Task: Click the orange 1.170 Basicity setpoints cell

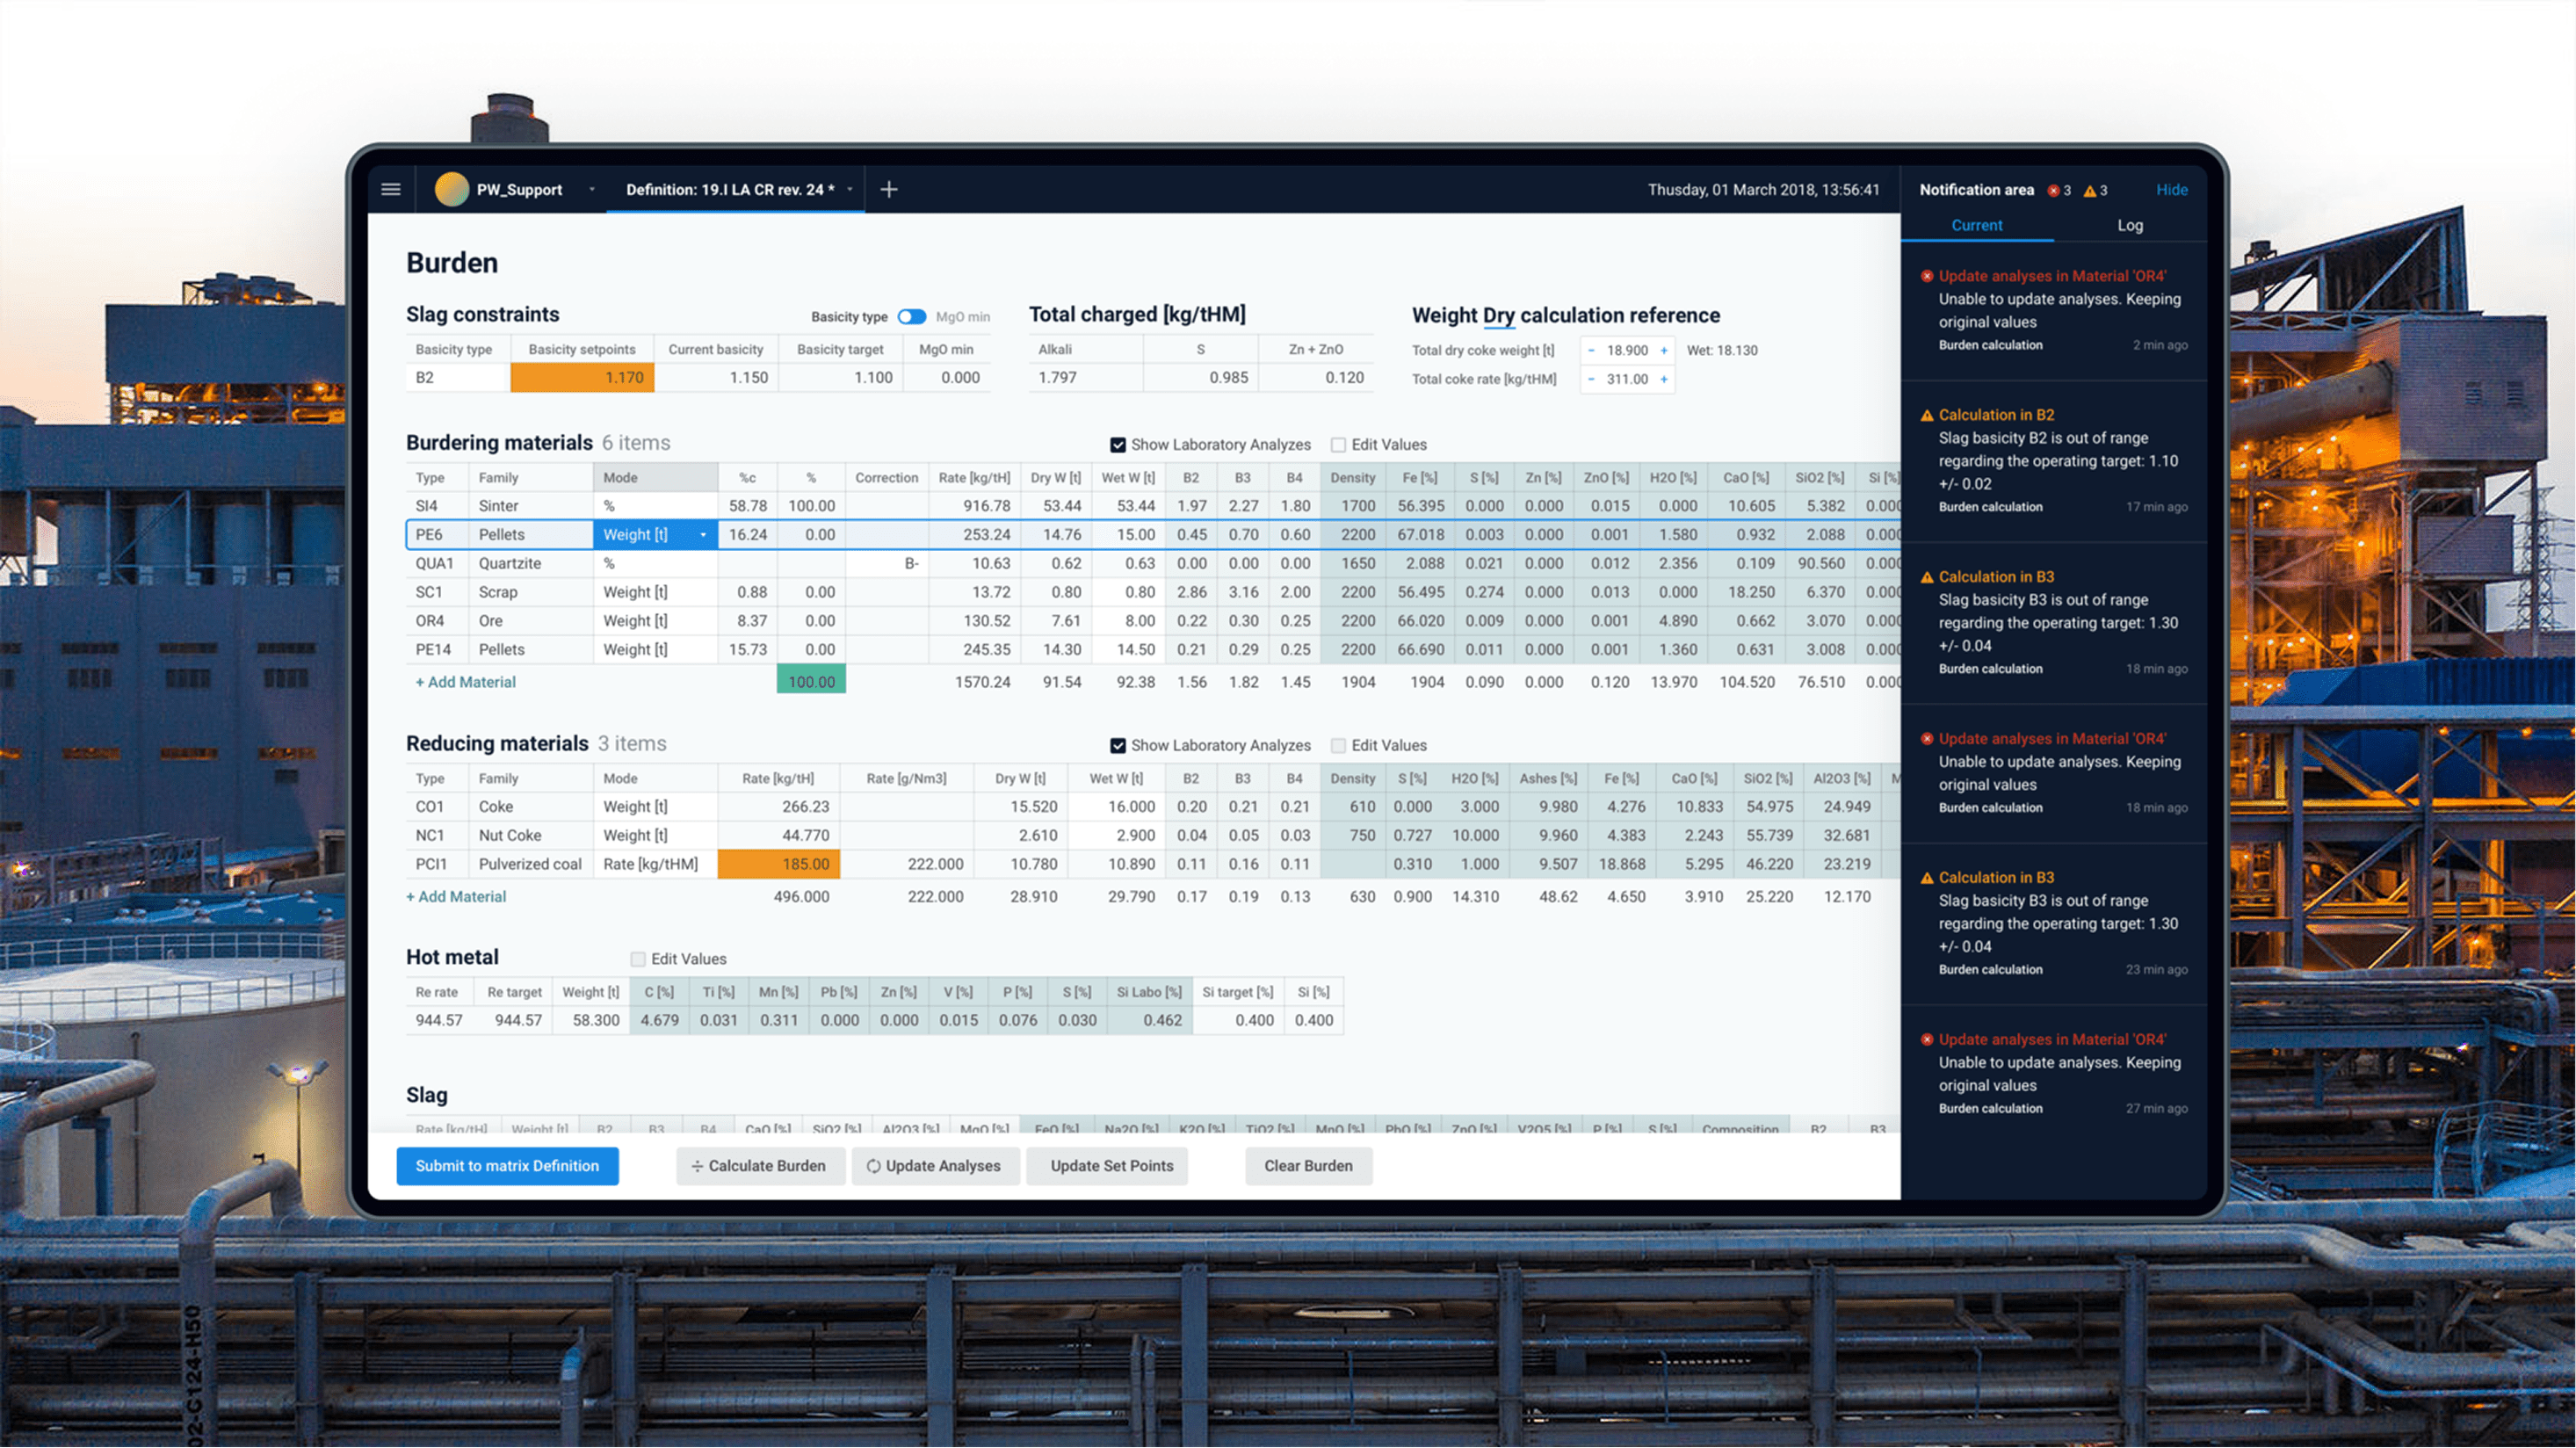Action: pos(582,378)
